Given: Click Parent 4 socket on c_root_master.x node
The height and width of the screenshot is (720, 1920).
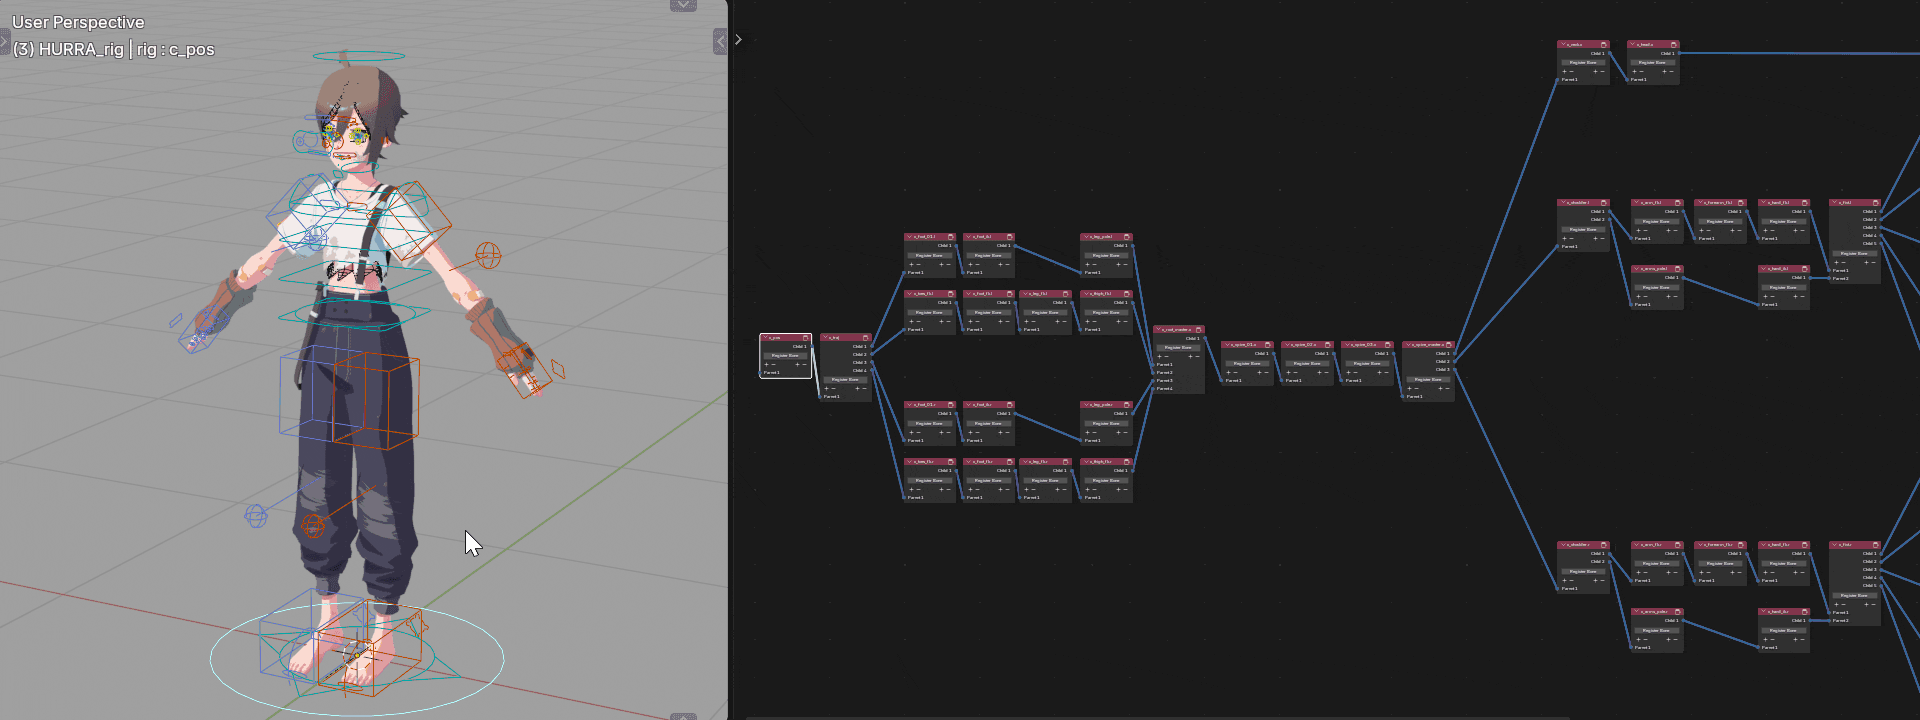Looking at the screenshot, I should point(1155,389).
